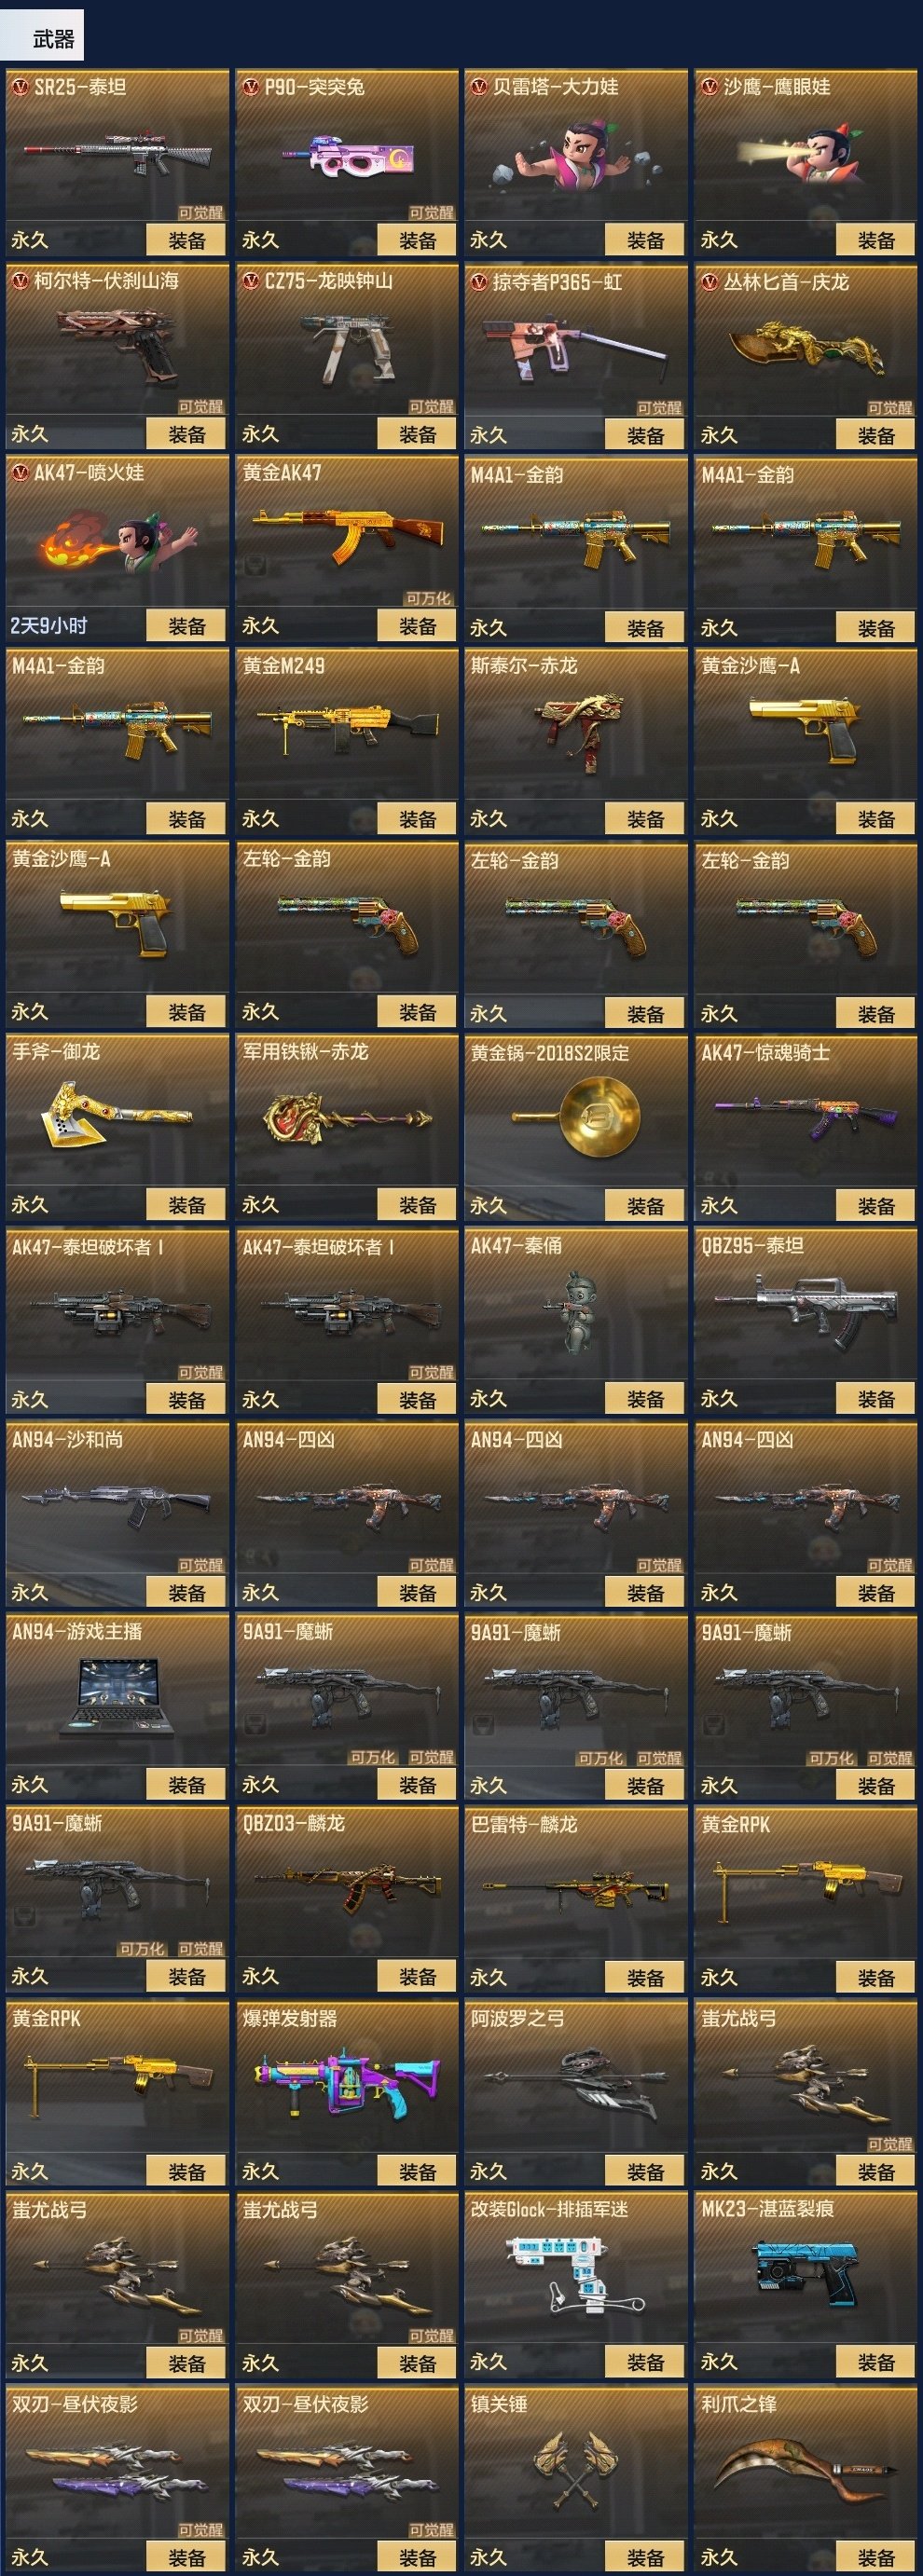Click the 黄金锅-2018S2限定 golden pan image
This screenshot has width=923, height=2576.
[577, 1116]
